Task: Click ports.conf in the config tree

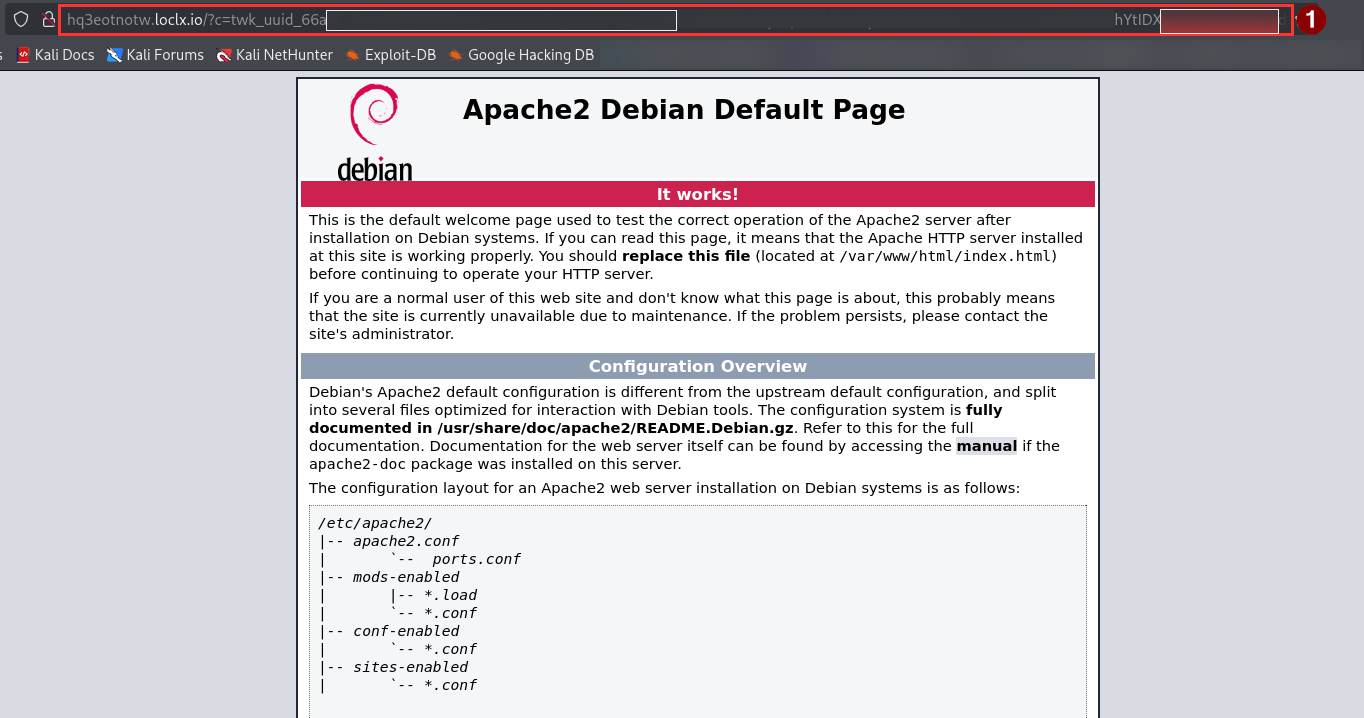Action: coord(476,559)
